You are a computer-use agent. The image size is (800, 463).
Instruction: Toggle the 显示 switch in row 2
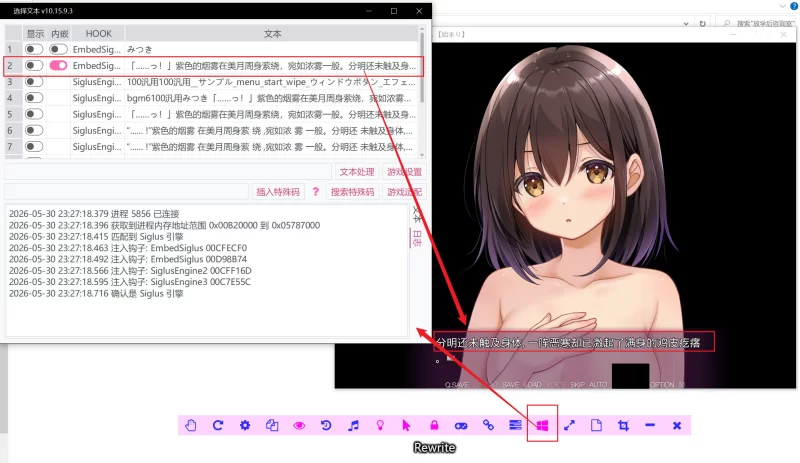[x=34, y=65]
